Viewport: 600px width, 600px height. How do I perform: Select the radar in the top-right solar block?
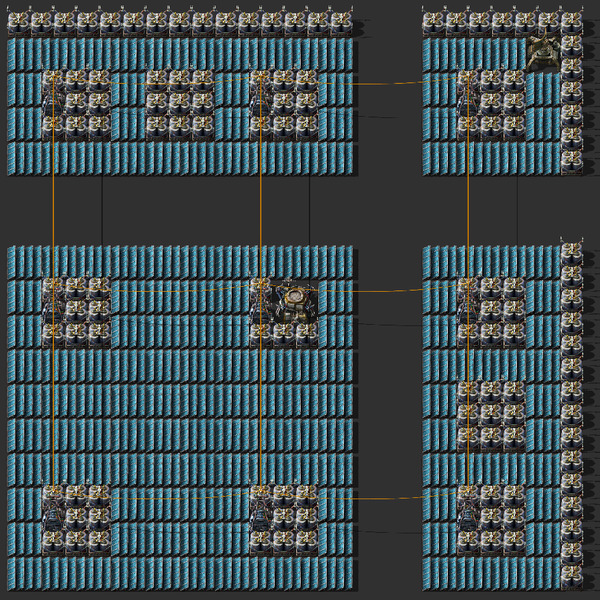click(543, 54)
